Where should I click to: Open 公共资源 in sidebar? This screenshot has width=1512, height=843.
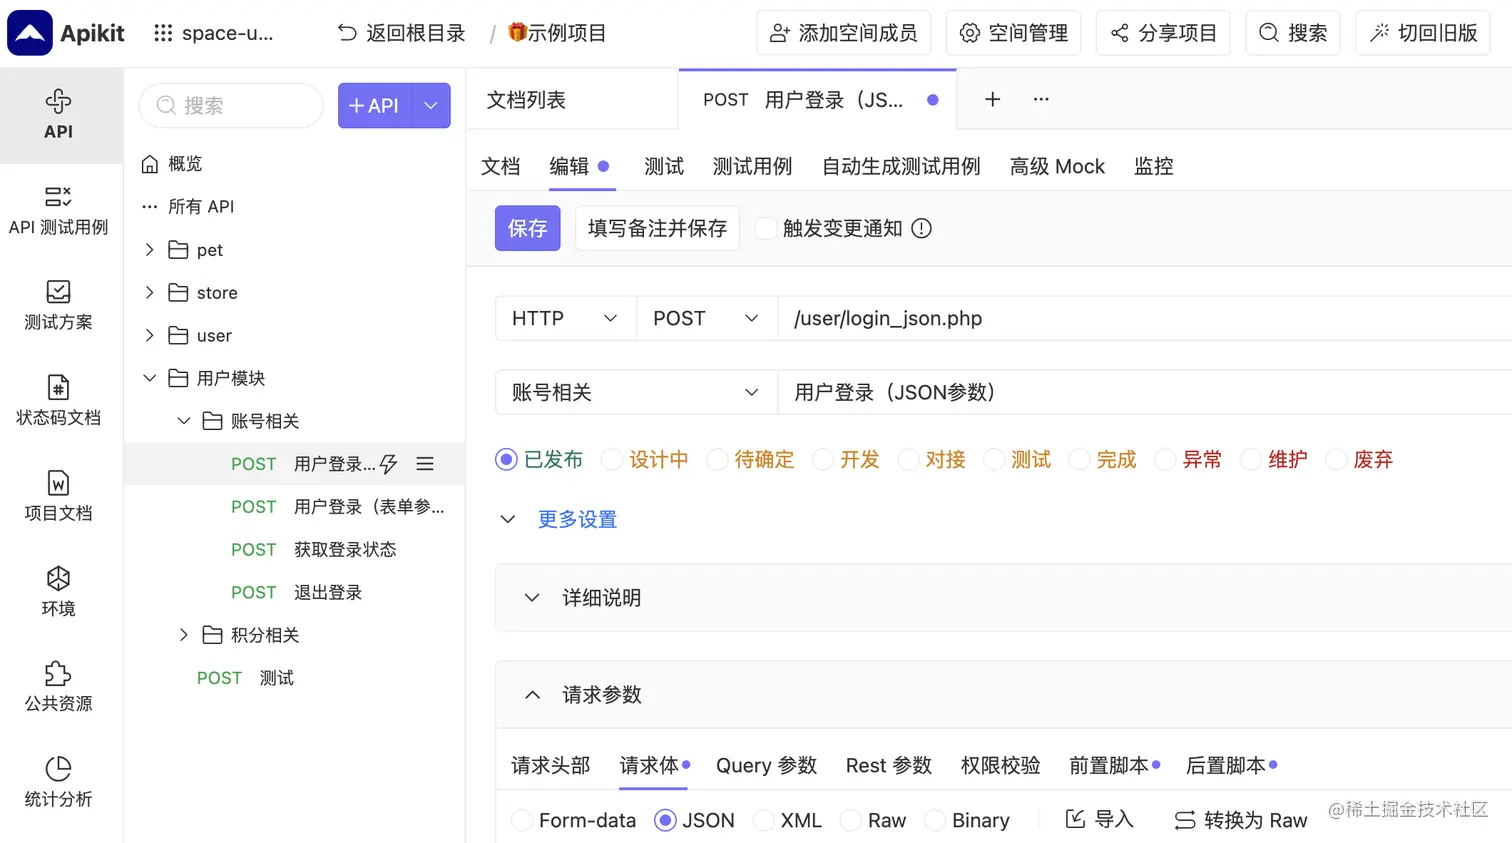coord(58,687)
